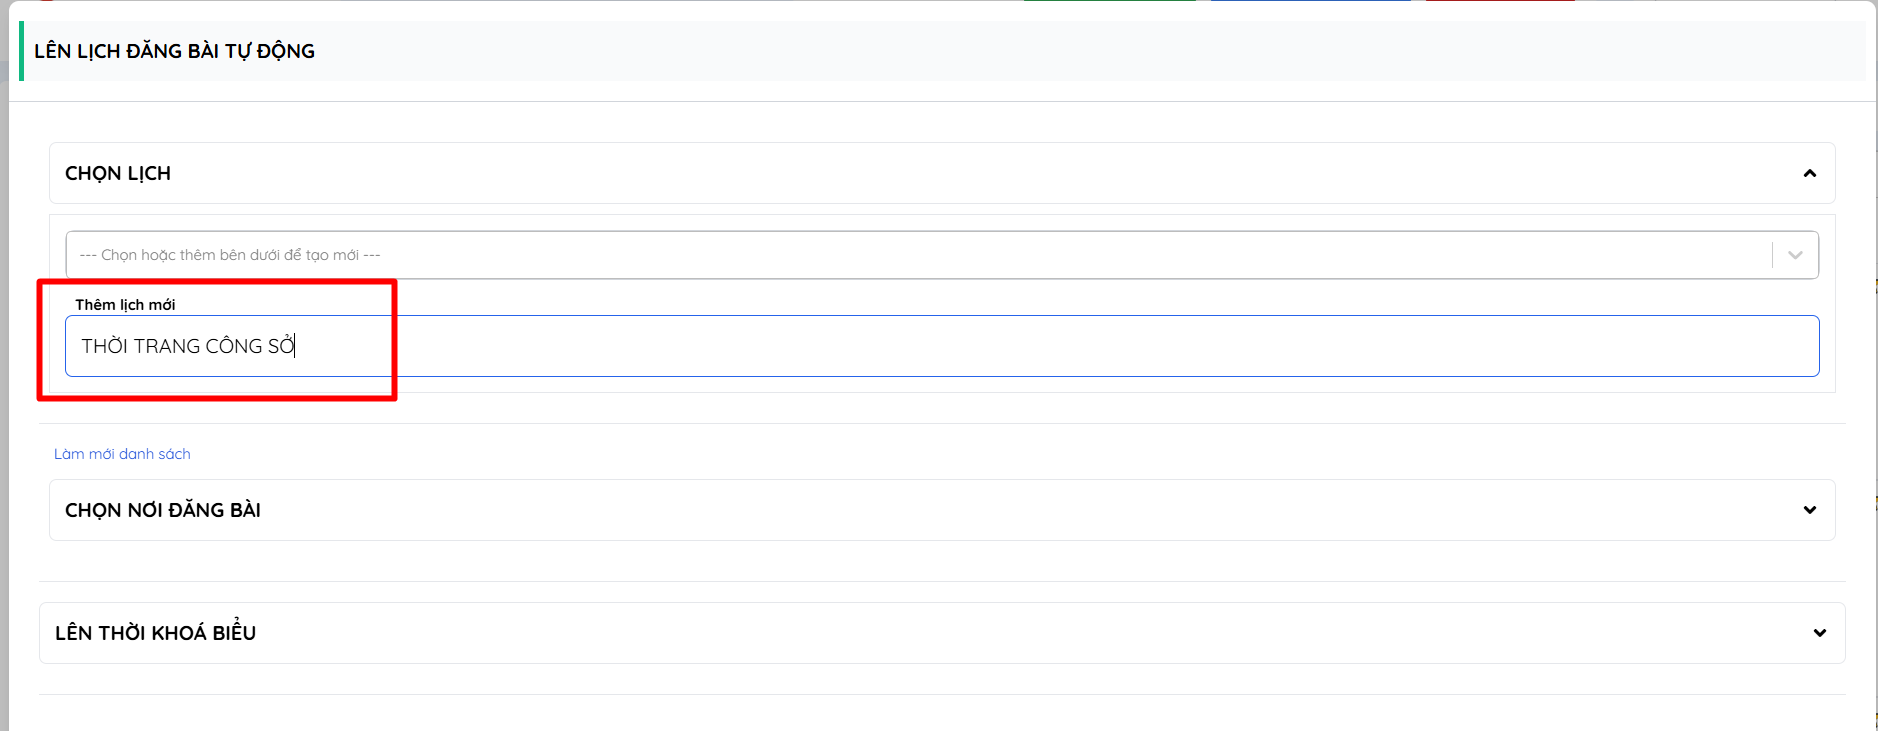Click the dimmed backdrop left of the dialog
This screenshot has width=1878, height=731.
pyautogui.click(x=4, y=400)
